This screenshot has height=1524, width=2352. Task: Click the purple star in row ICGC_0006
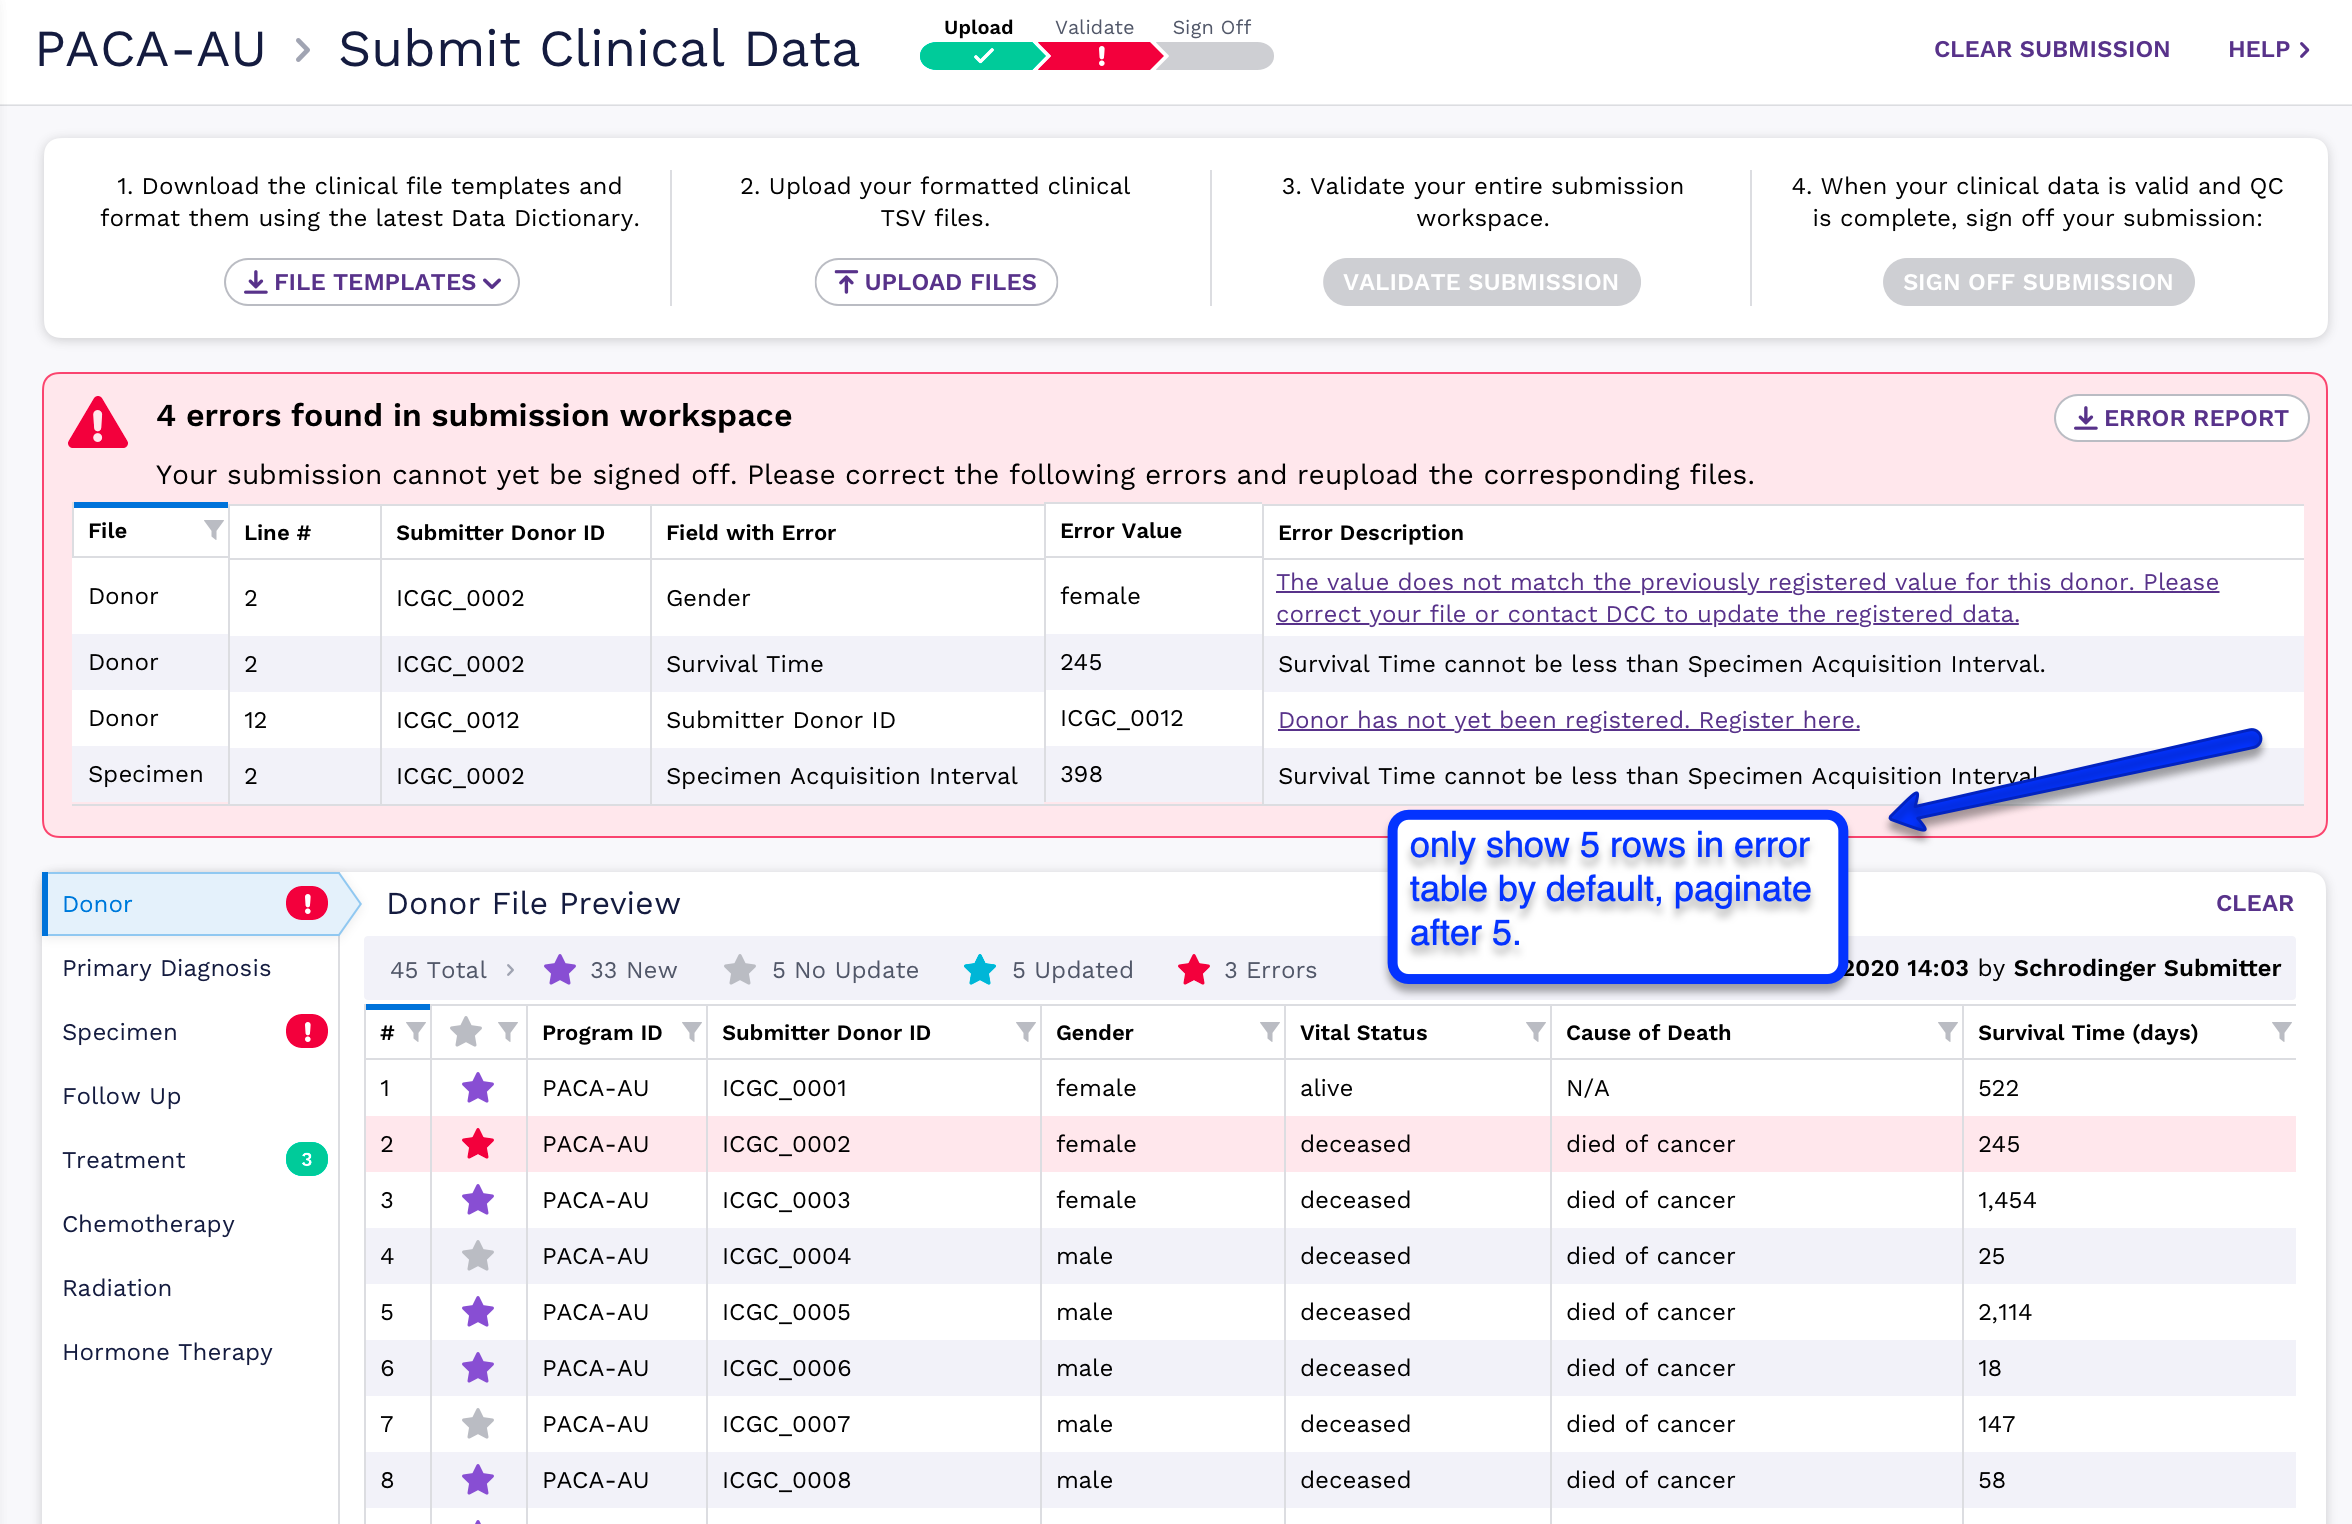478,1367
